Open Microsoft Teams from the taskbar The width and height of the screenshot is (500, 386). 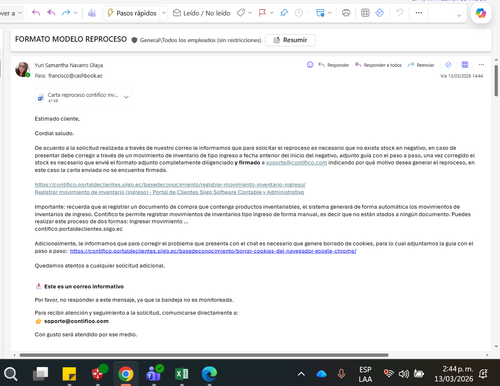point(154,374)
